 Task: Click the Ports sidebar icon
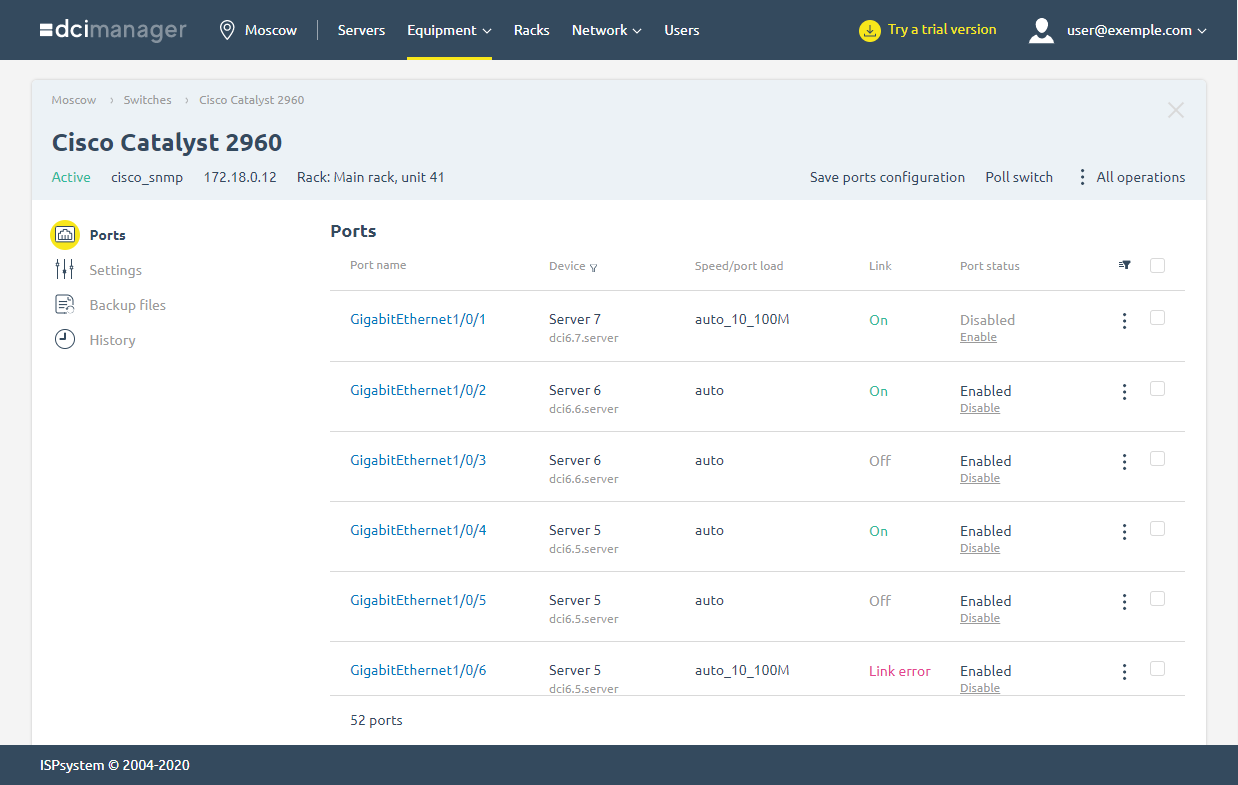(x=65, y=235)
